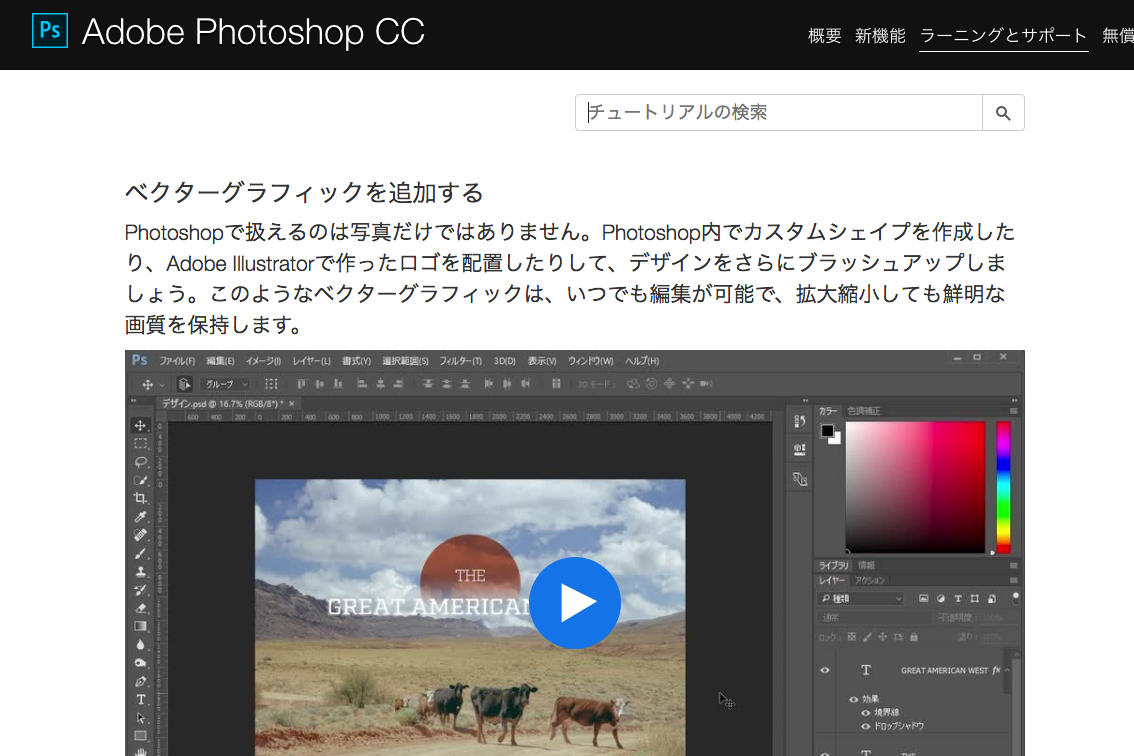The image size is (1134, 756).
Task: Switch to the アクション tab
Action: [x=870, y=580]
